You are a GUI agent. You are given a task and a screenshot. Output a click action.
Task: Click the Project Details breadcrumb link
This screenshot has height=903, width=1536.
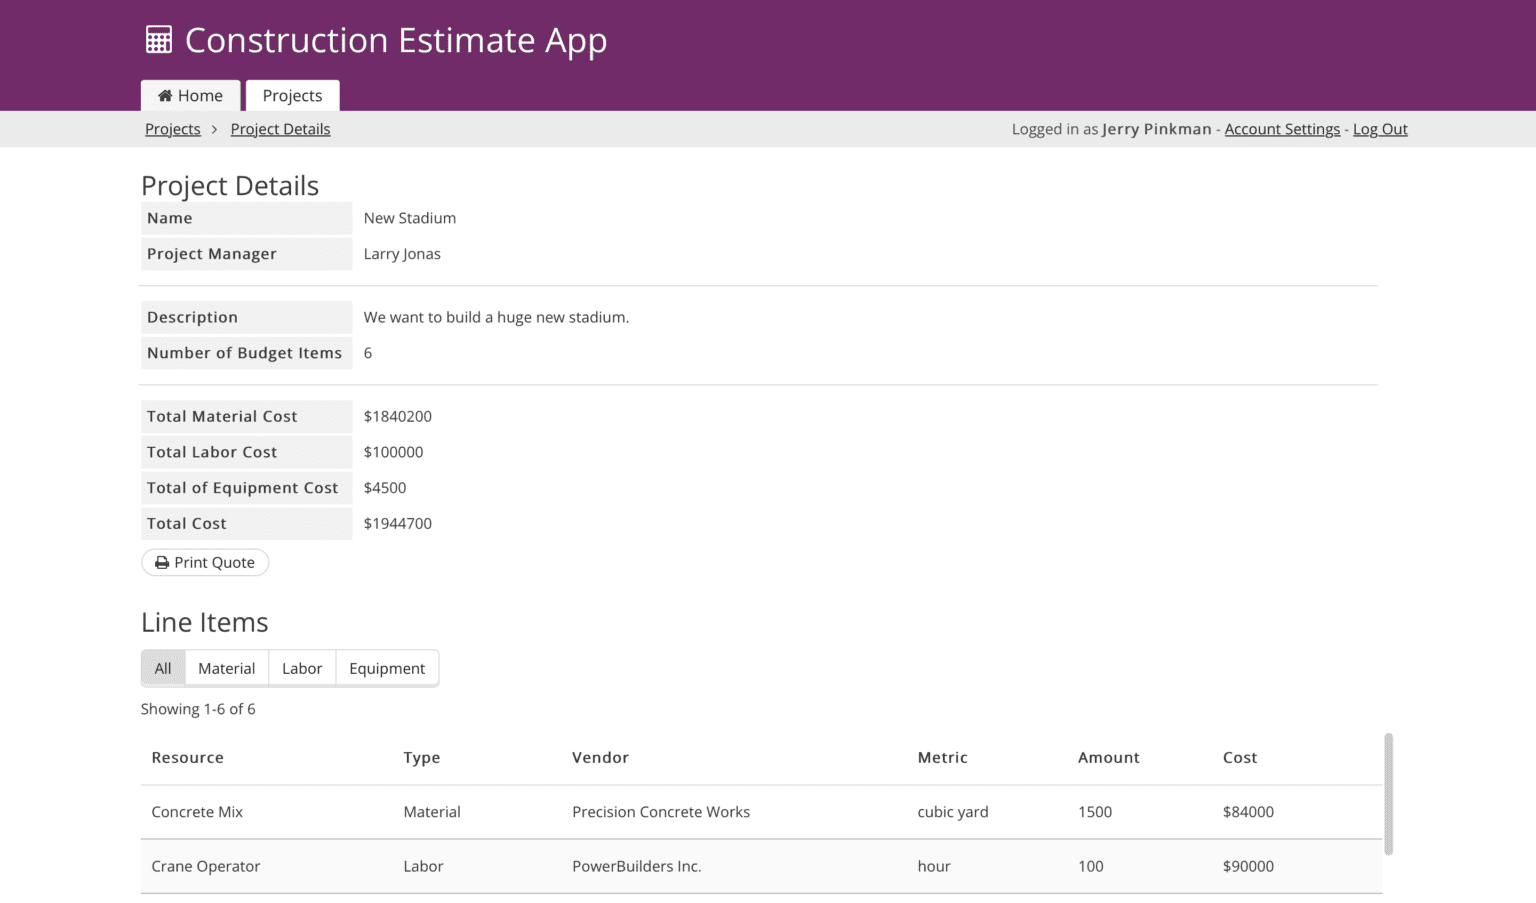pyautogui.click(x=280, y=128)
